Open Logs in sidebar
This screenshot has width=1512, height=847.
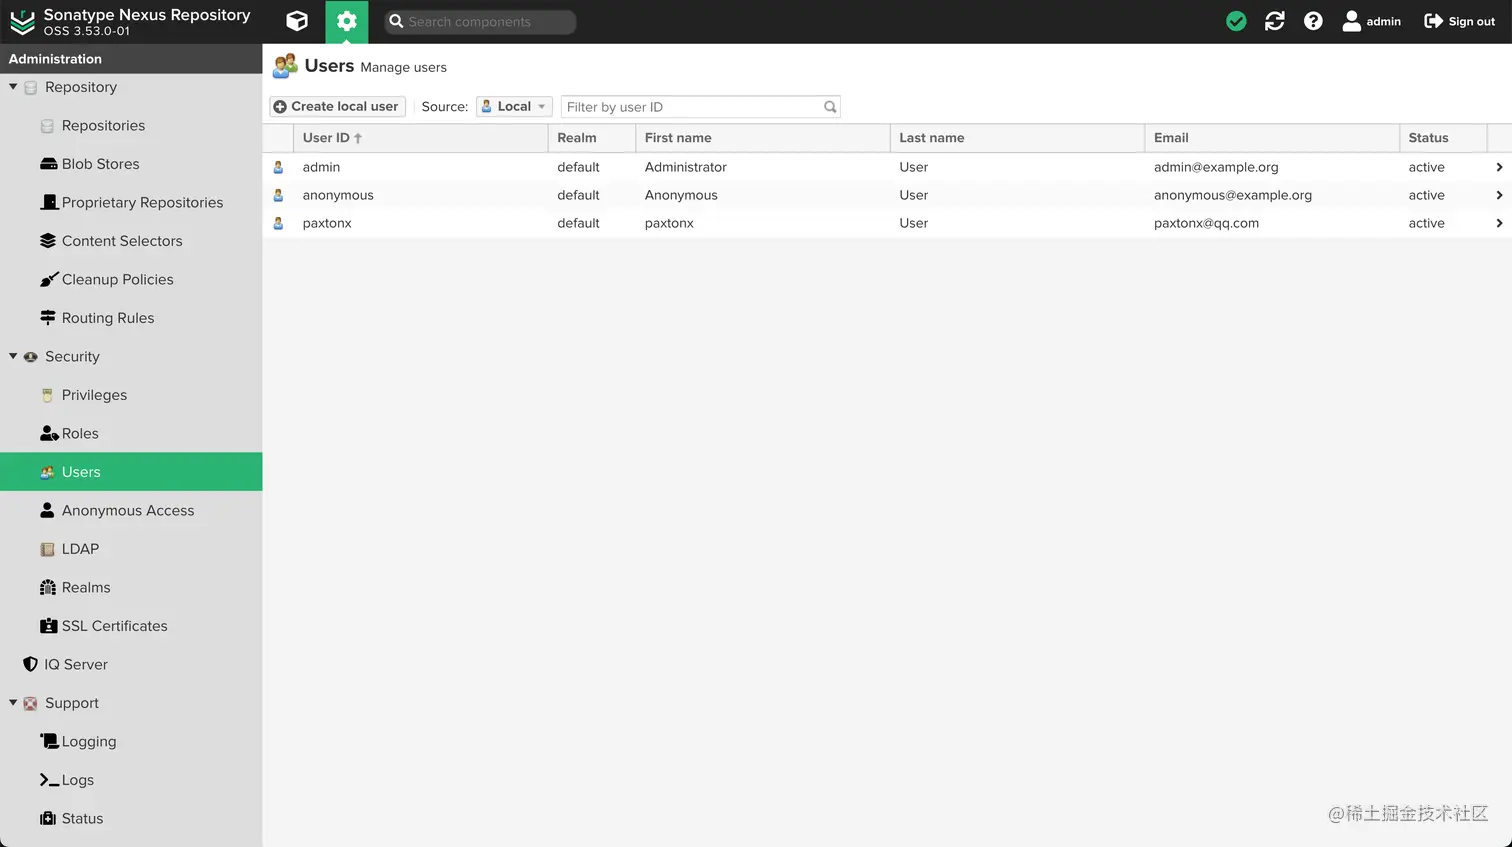click(x=77, y=780)
